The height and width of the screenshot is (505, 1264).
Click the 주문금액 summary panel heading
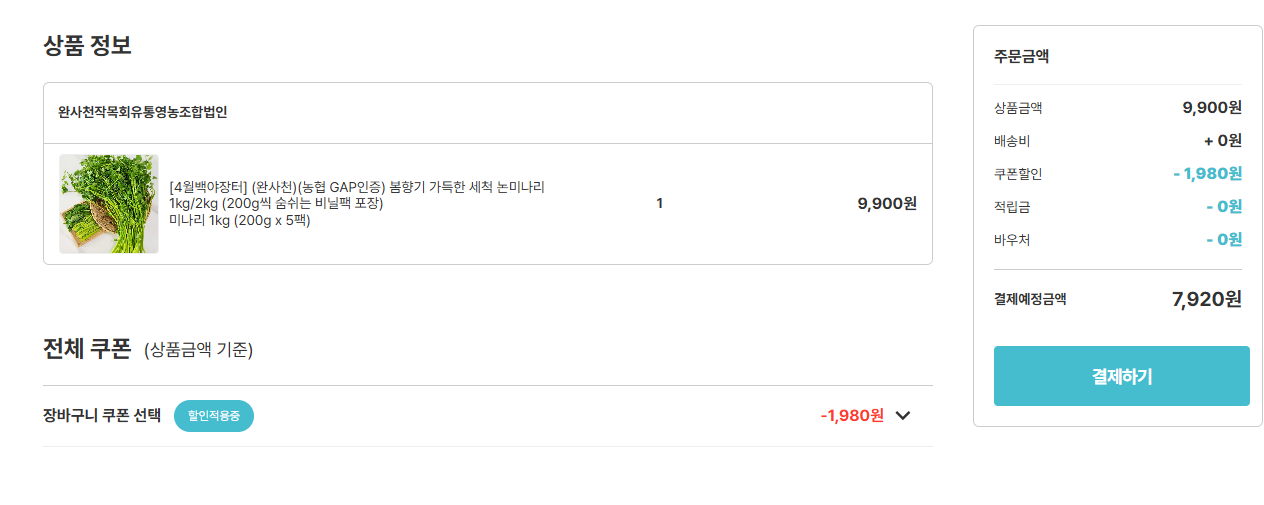tap(1021, 57)
